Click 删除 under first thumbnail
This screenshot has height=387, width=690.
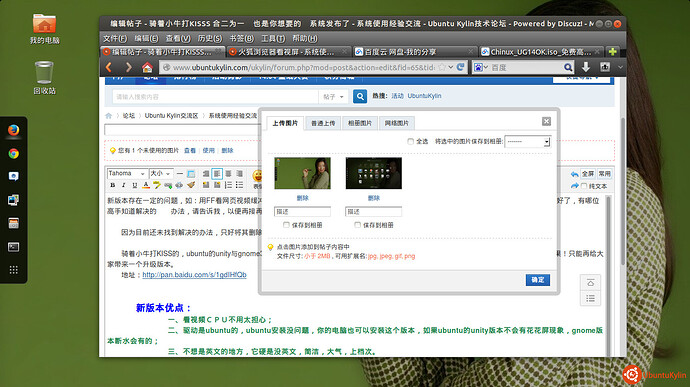click(302, 198)
